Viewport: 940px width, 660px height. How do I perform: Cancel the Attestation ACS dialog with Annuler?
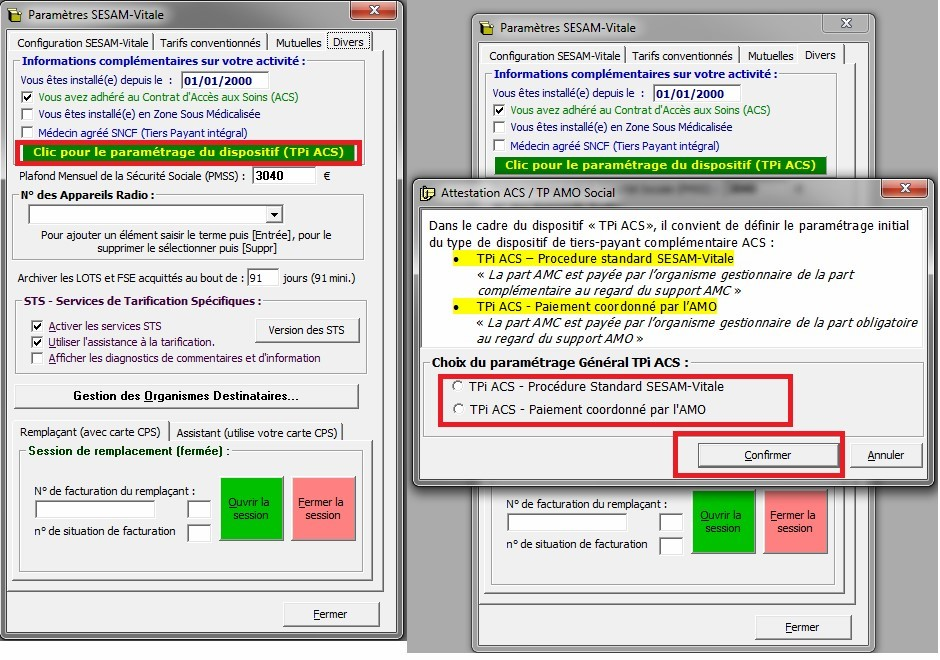coord(885,455)
